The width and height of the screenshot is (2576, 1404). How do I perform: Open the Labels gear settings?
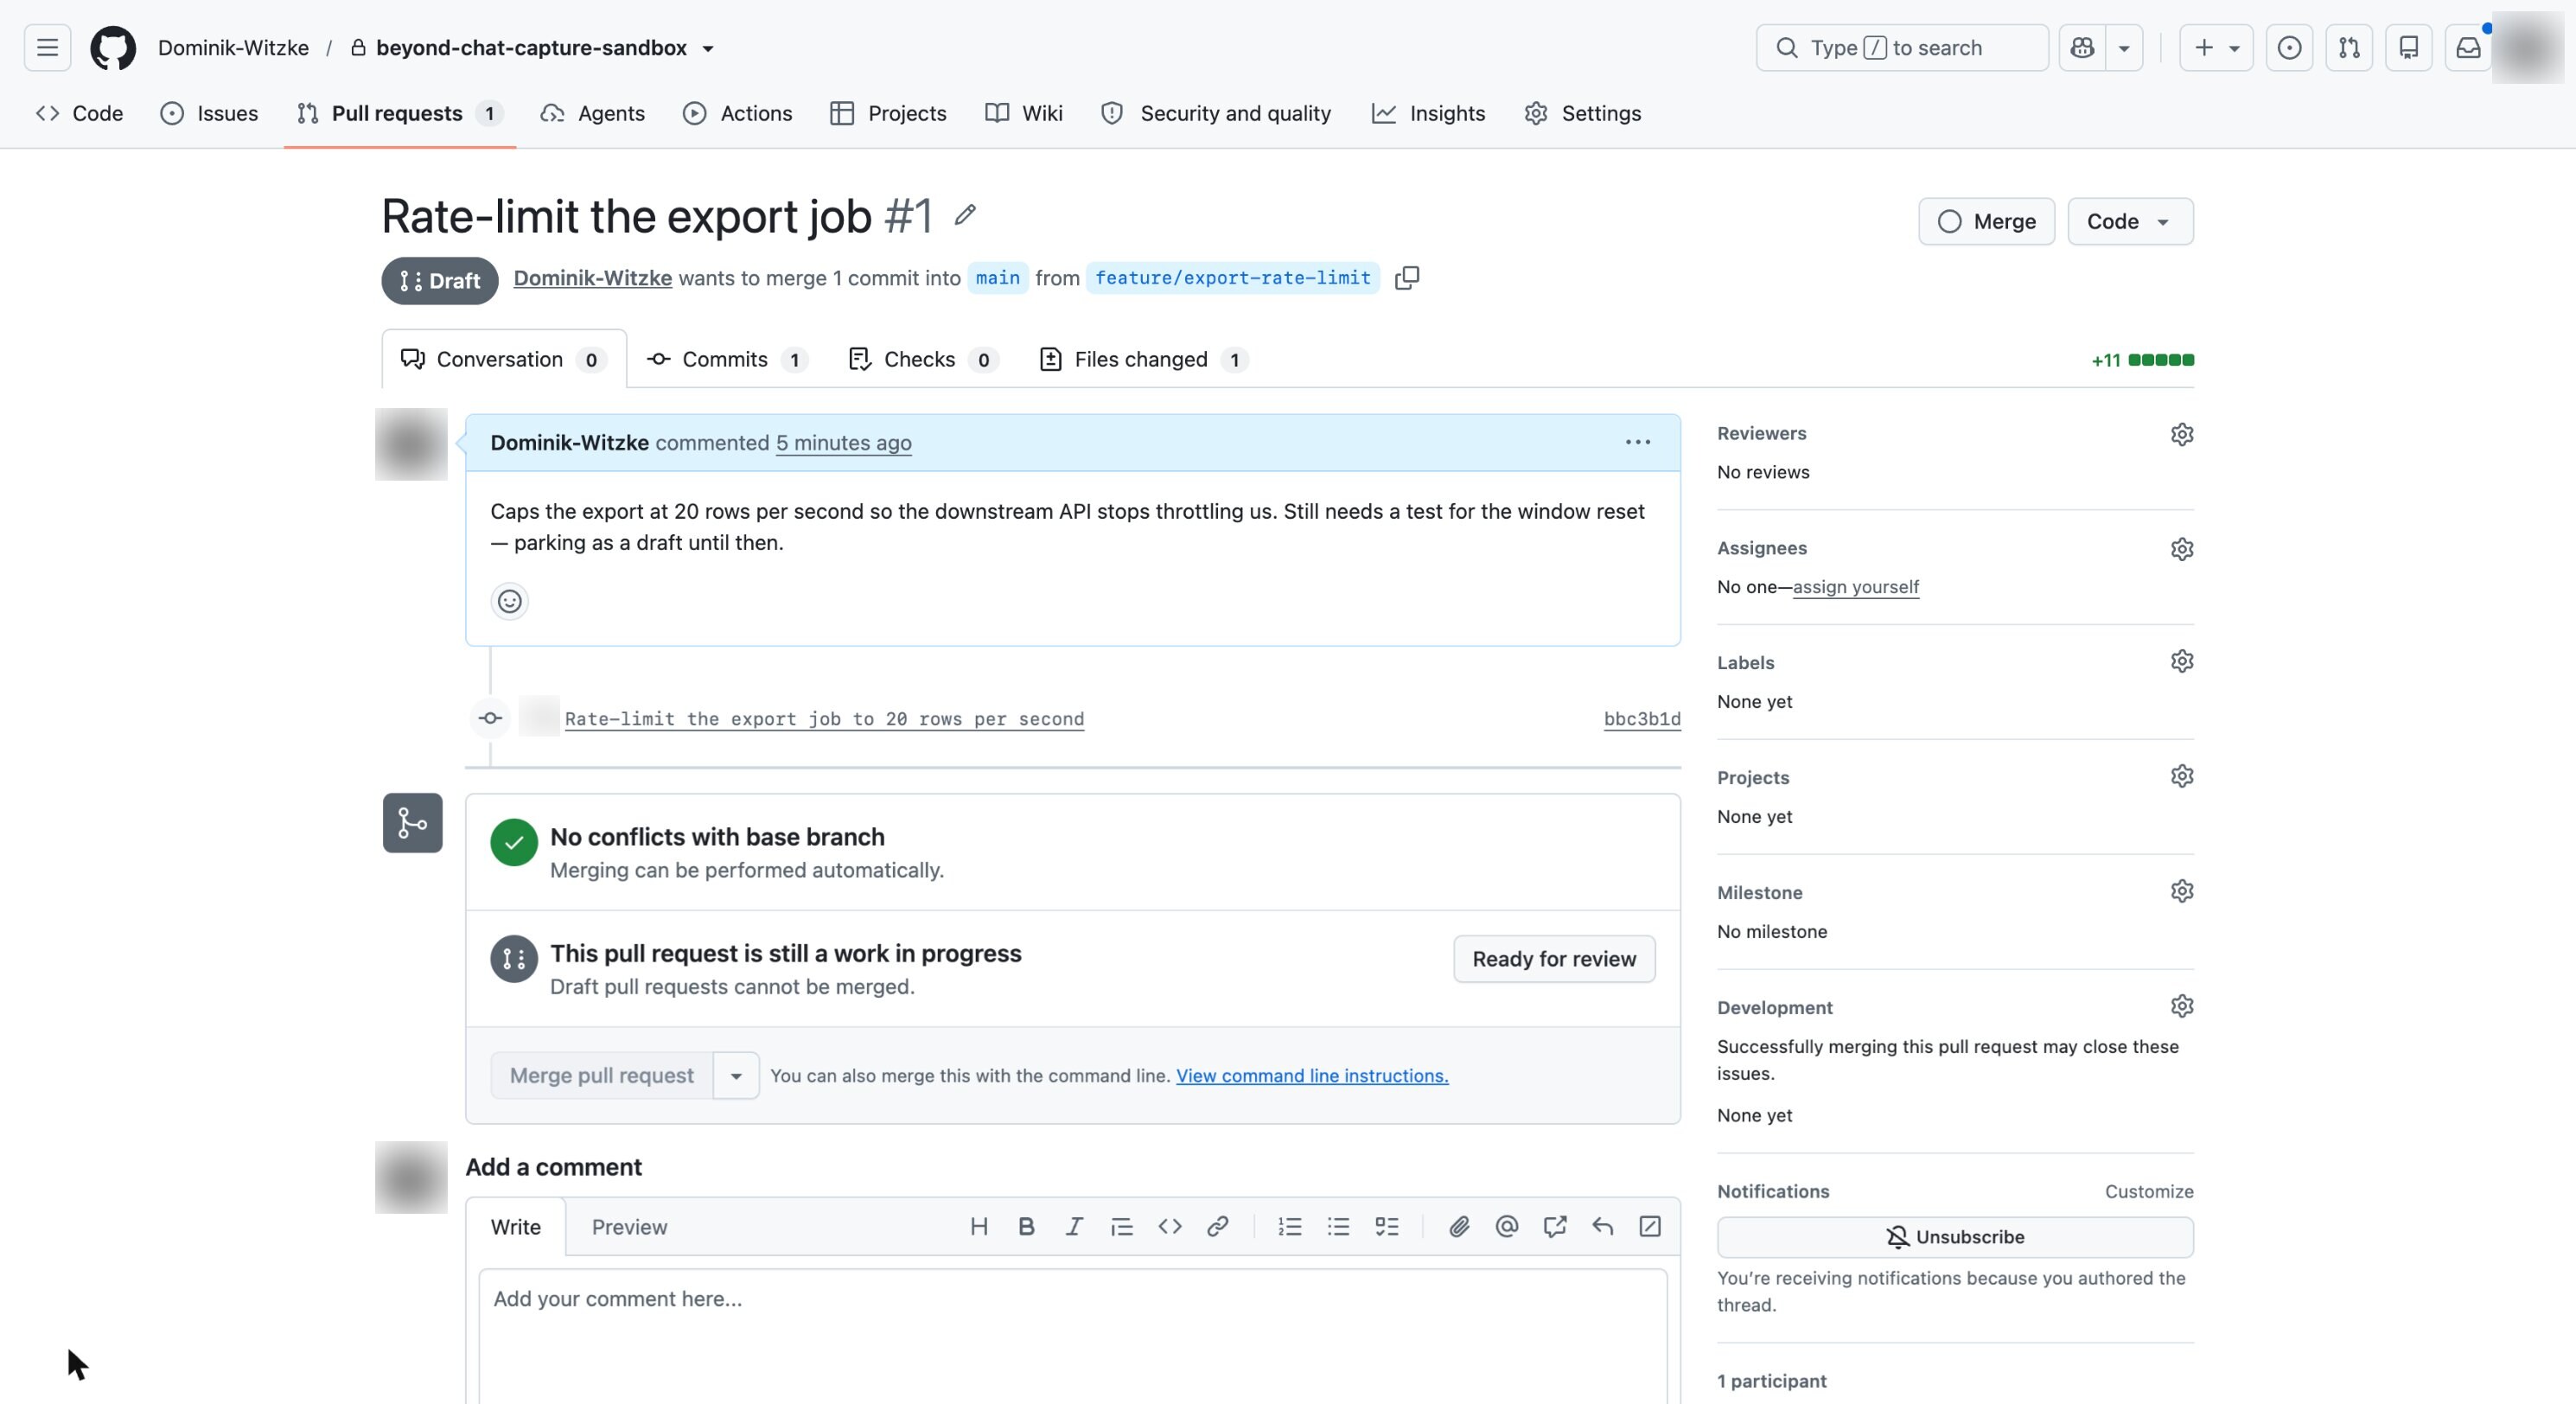click(2182, 661)
